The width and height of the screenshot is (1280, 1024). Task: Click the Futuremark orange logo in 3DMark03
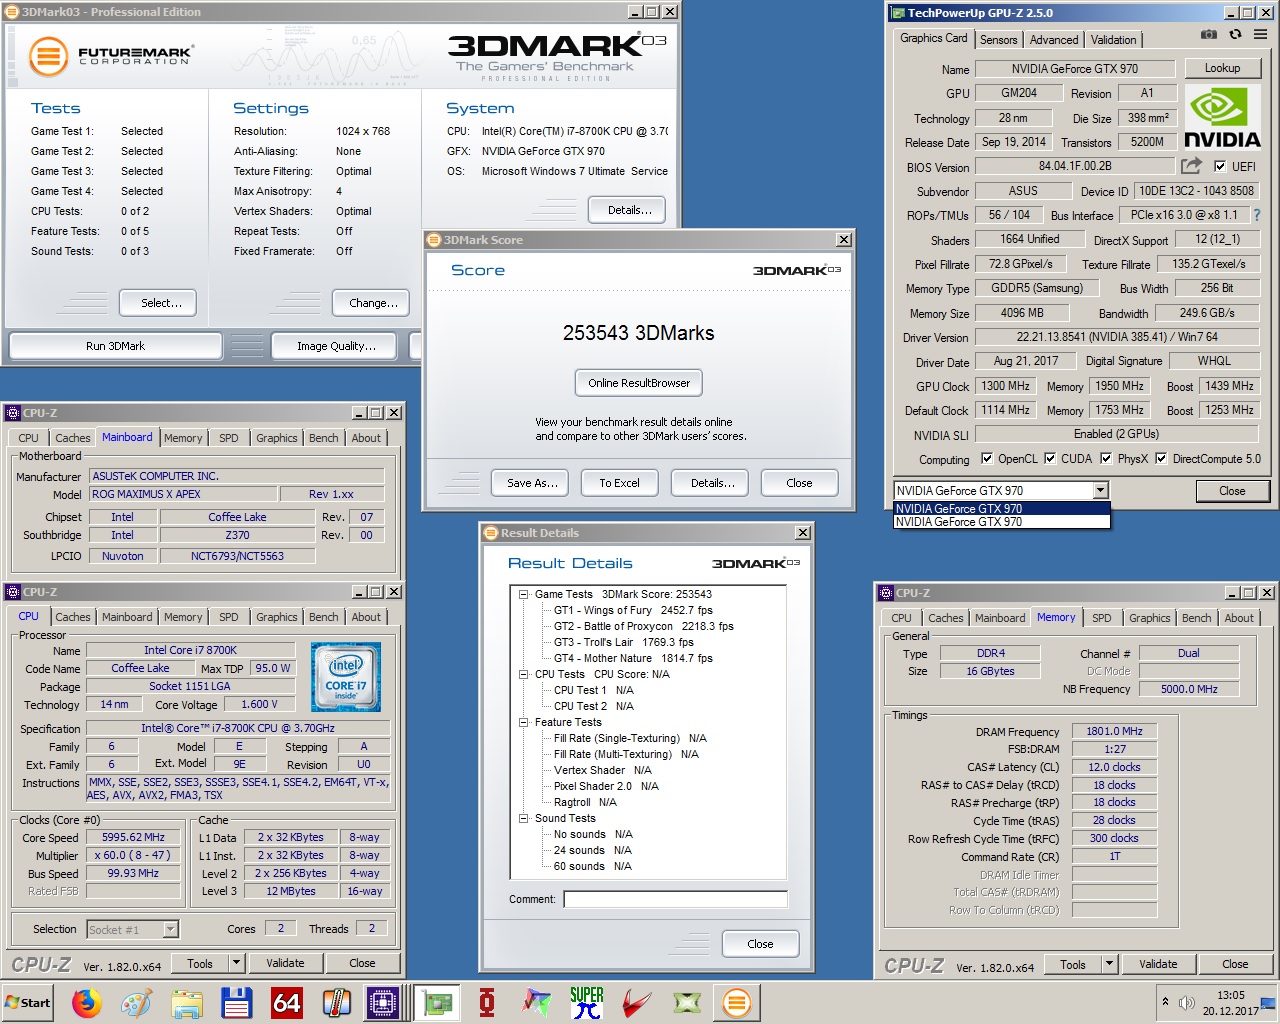(47, 56)
